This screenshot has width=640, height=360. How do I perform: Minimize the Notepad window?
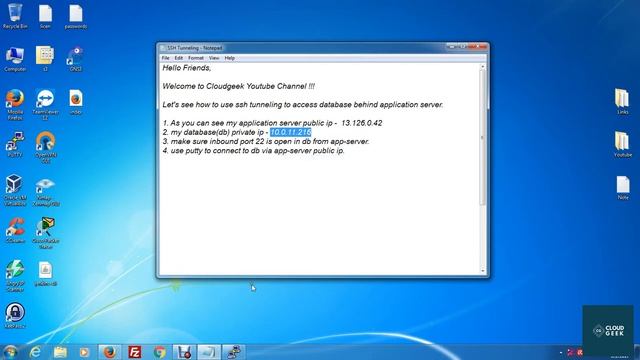[x=452, y=47]
